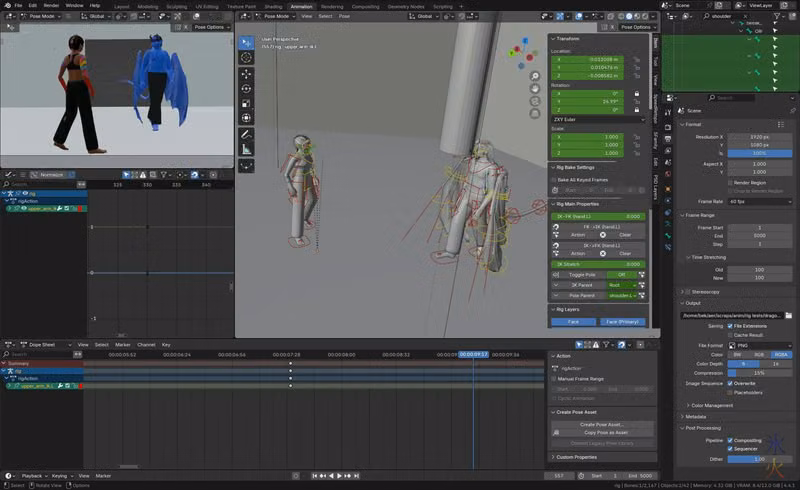Enable the Render Region checkbox
This screenshot has width=800, height=490.
coord(731,183)
